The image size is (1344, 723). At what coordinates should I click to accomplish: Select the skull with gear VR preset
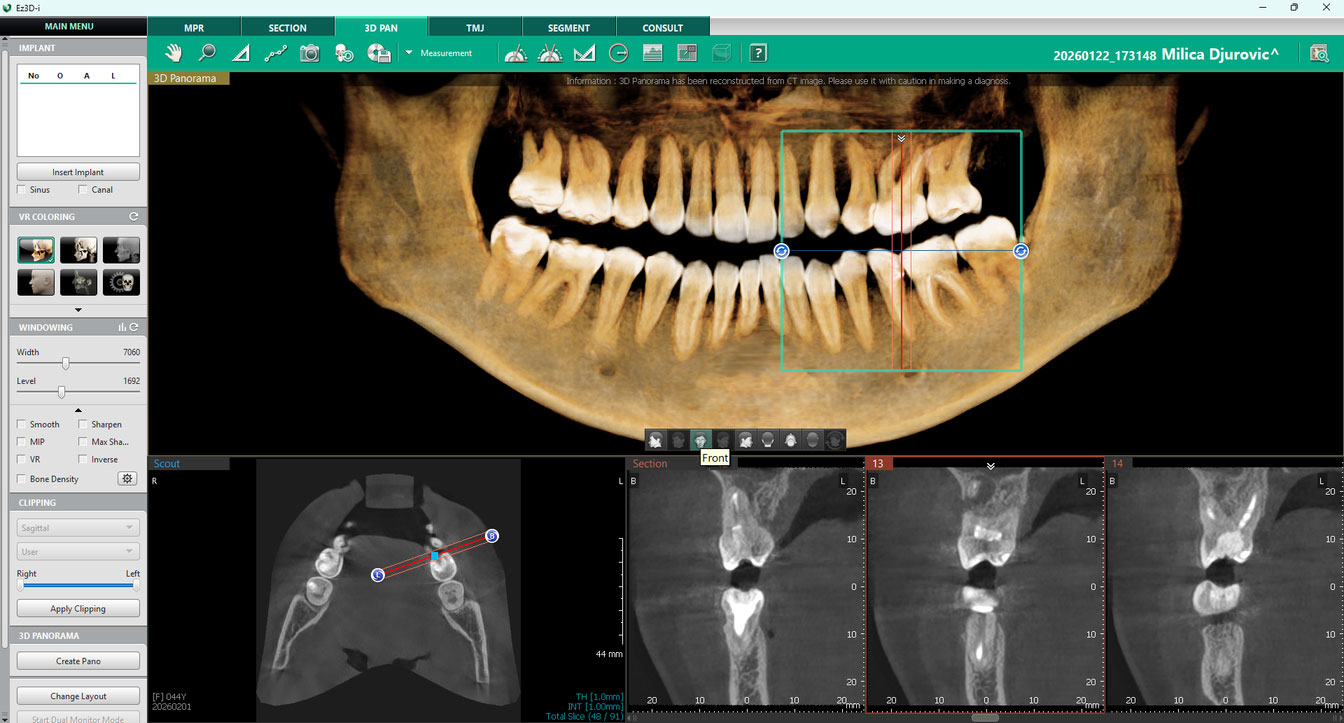(121, 283)
